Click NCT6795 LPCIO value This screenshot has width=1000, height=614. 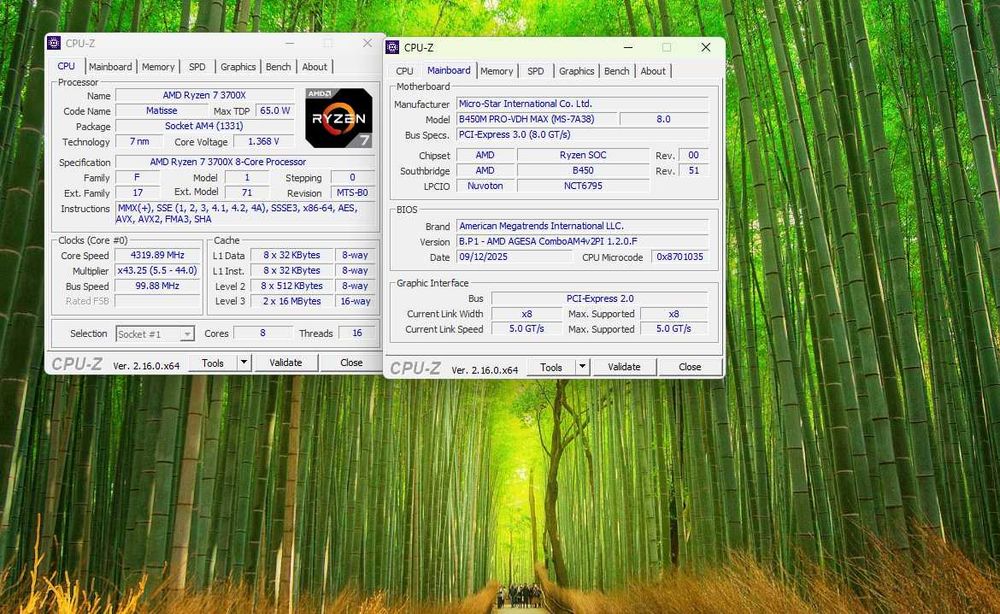point(583,186)
